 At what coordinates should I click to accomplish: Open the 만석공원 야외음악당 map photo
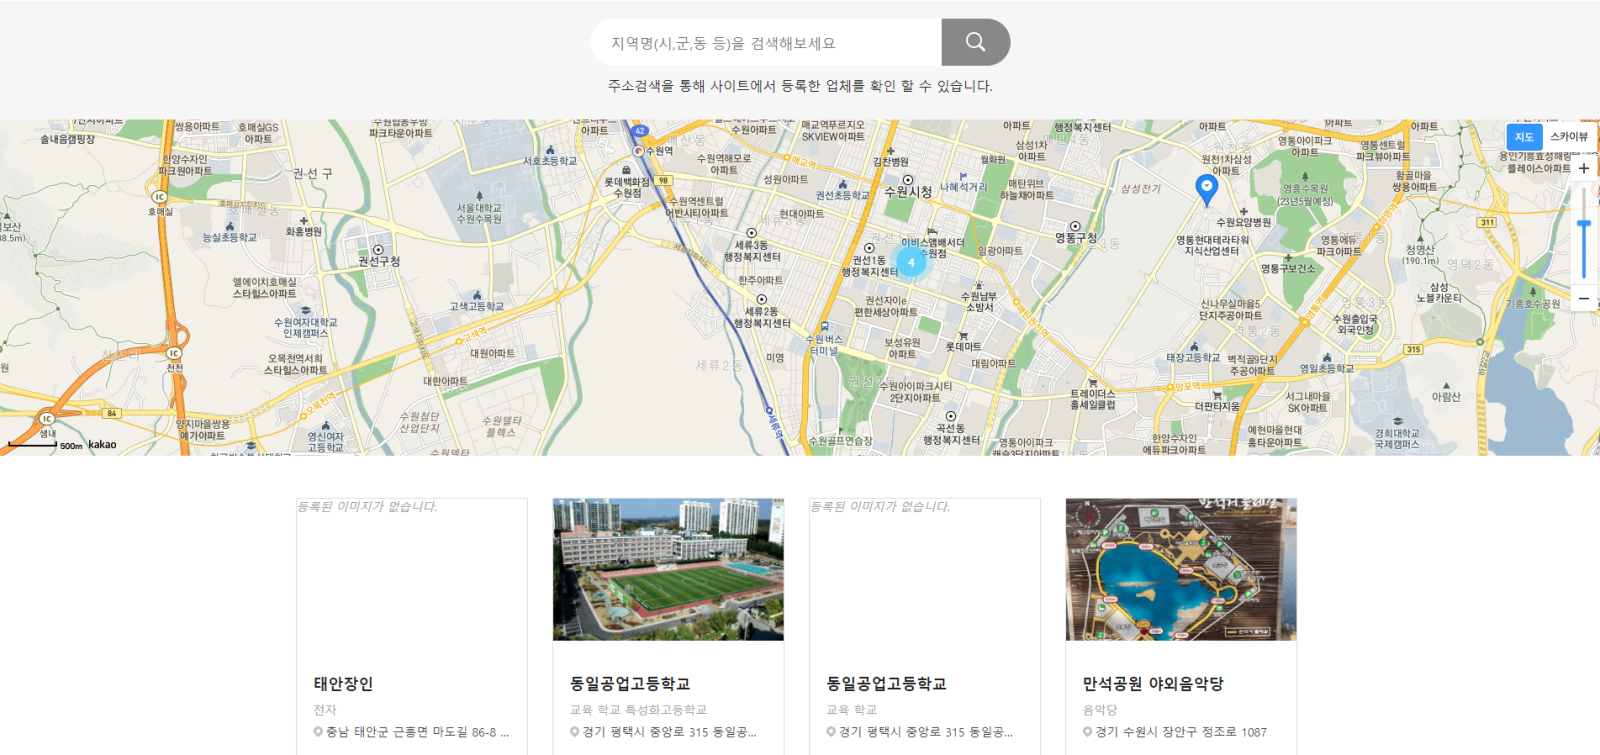(1181, 569)
